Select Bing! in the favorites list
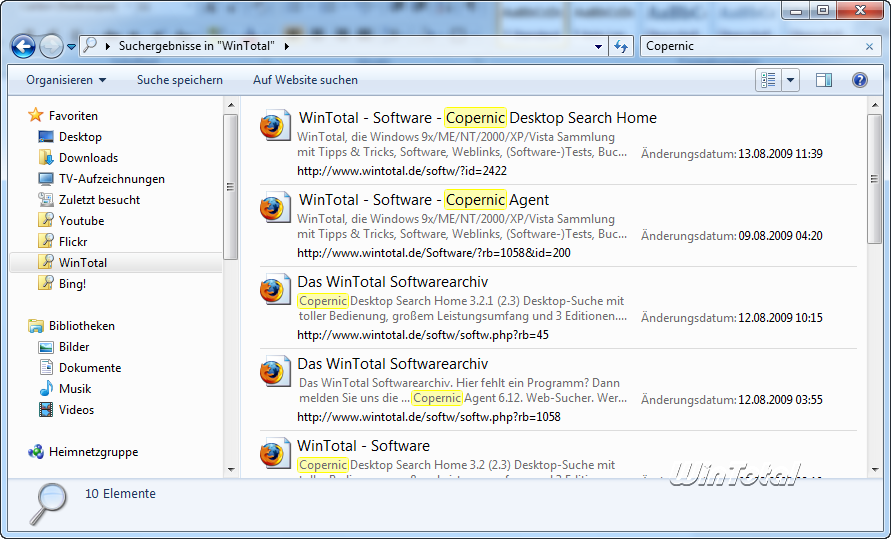This screenshot has height=539, width=891. (x=72, y=284)
